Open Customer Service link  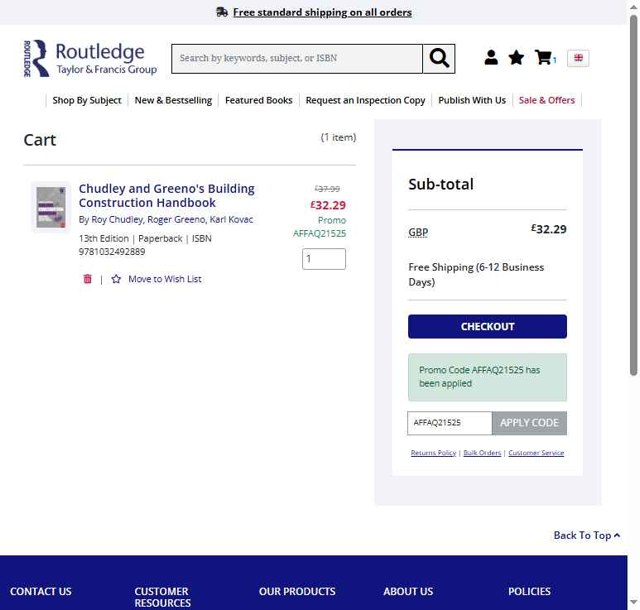(x=536, y=453)
